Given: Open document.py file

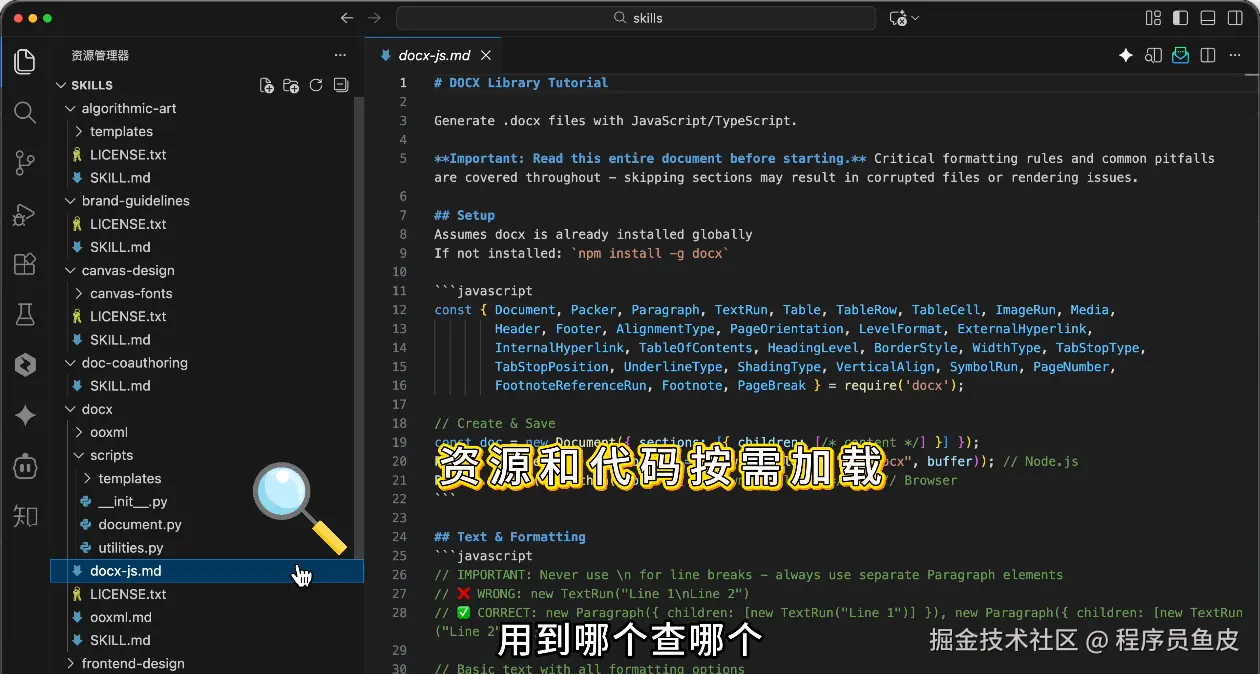Looking at the screenshot, I should 140,524.
